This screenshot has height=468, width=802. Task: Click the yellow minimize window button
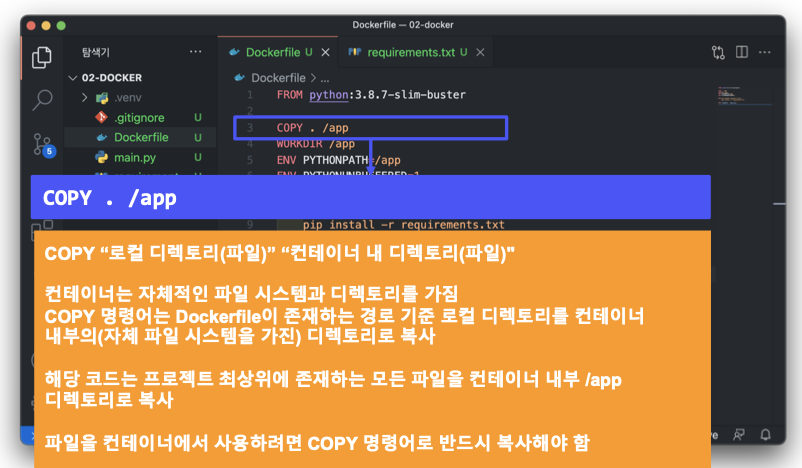click(x=46, y=25)
